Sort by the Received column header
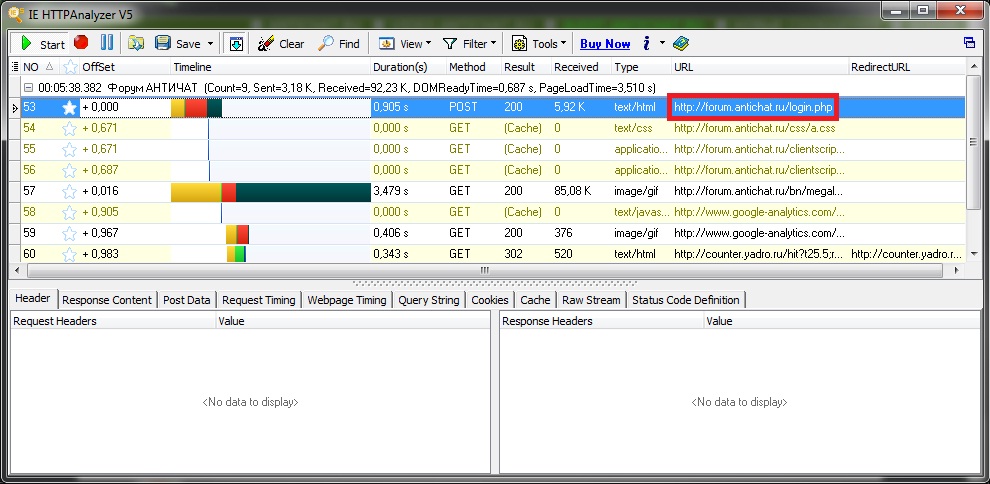 (581, 67)
